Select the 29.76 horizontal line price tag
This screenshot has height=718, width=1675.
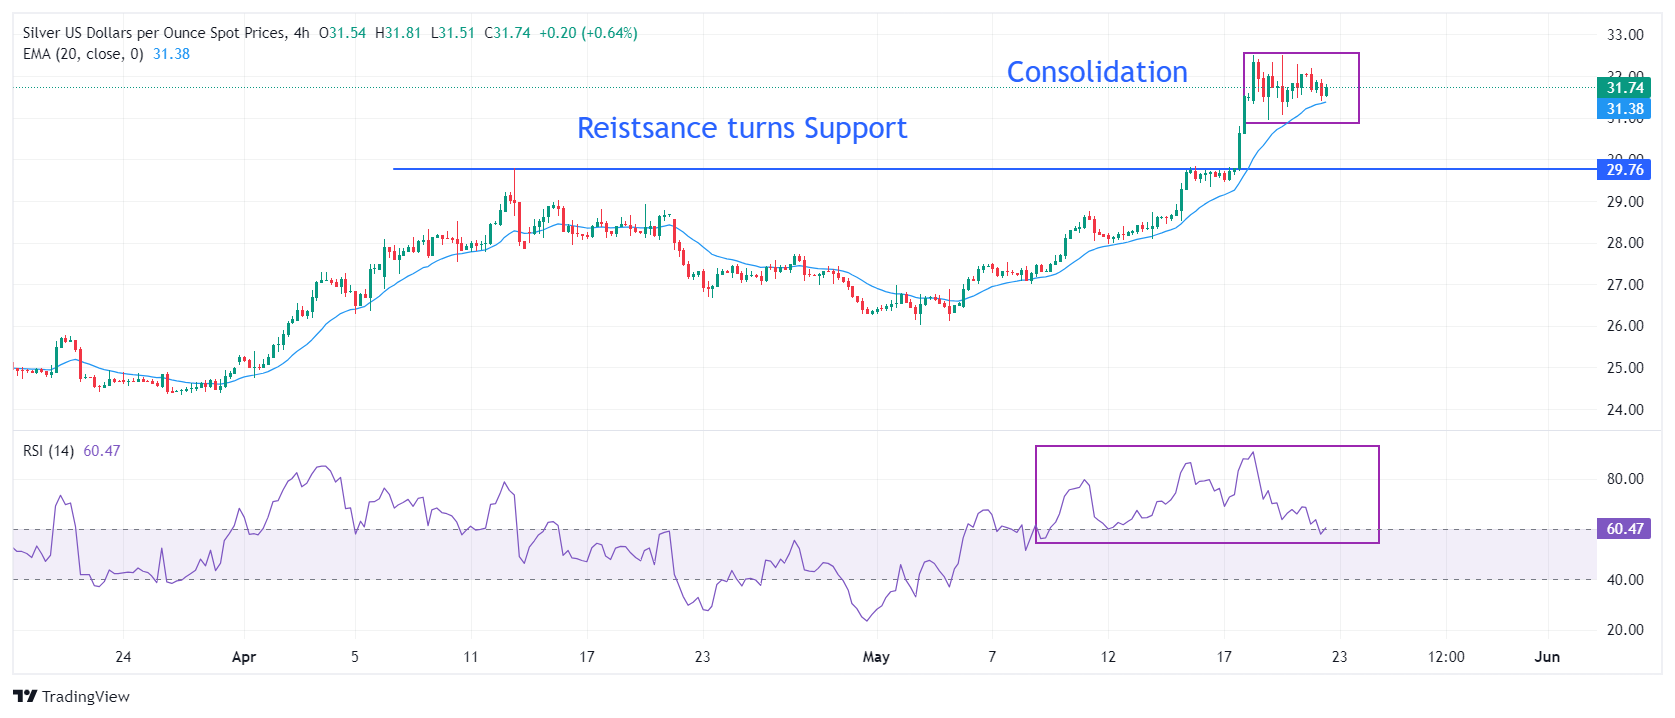coord(1625,170)
